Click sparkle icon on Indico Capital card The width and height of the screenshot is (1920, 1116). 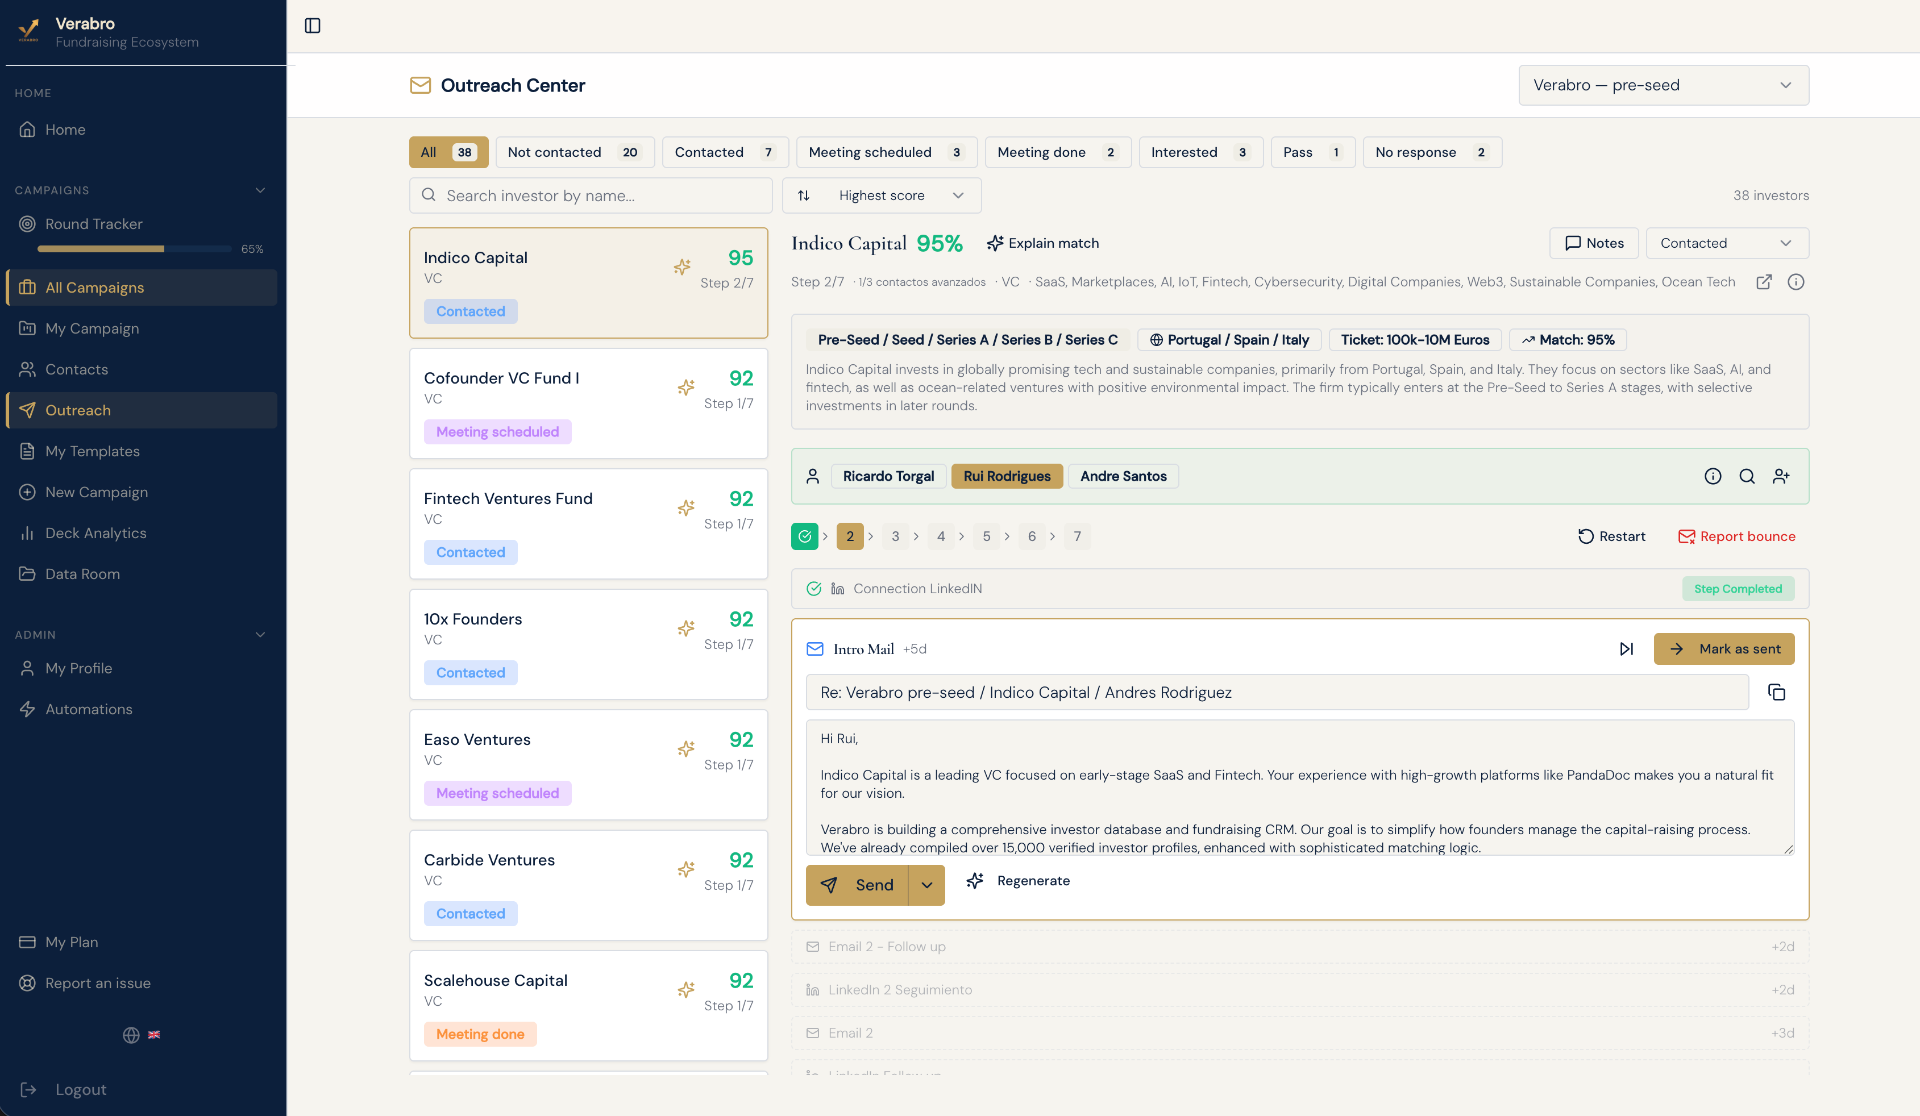click(x=682, y=267)
